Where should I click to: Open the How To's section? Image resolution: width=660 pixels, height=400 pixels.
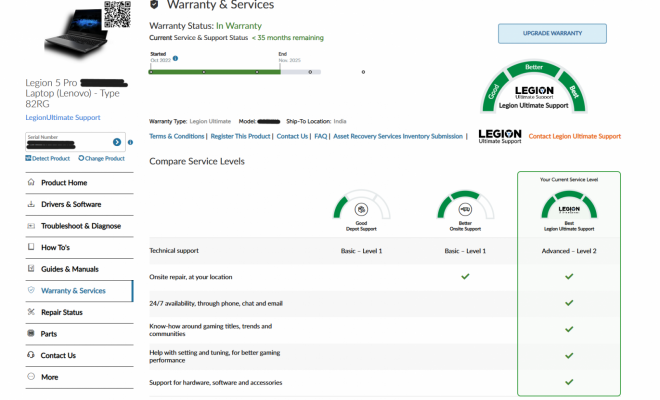(x=79, y=248)
